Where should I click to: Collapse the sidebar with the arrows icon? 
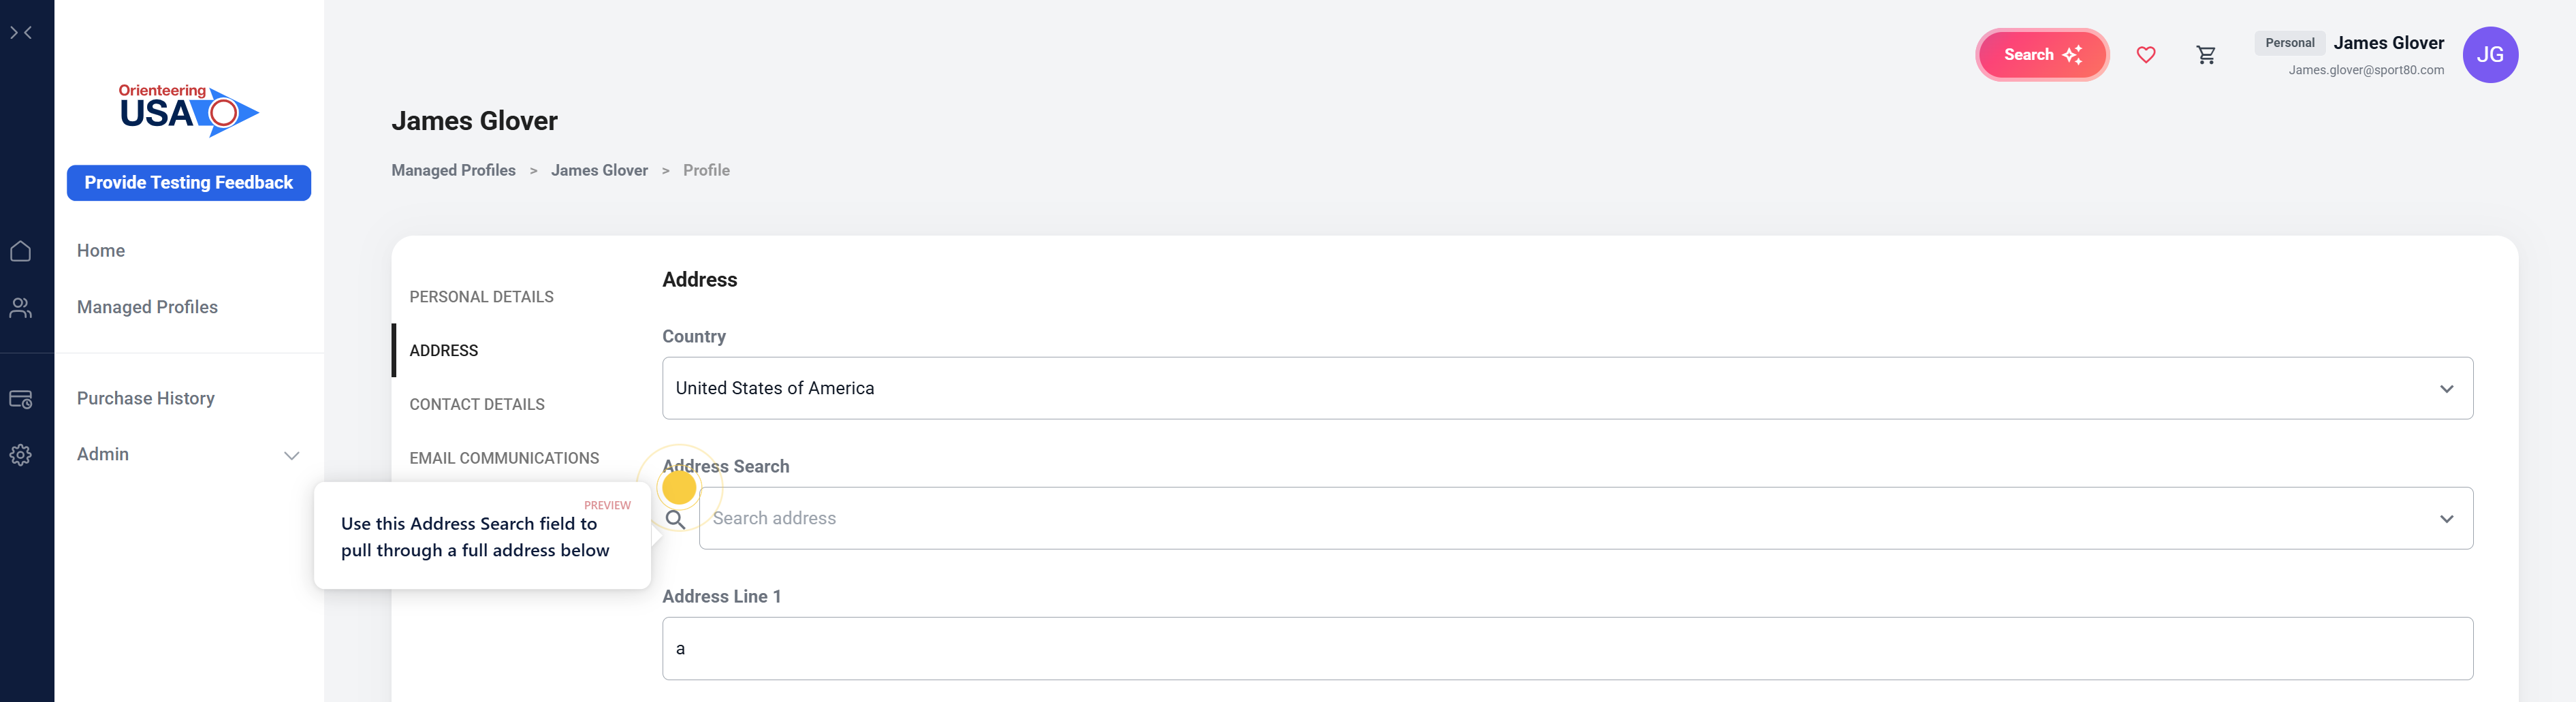point(21,33)
